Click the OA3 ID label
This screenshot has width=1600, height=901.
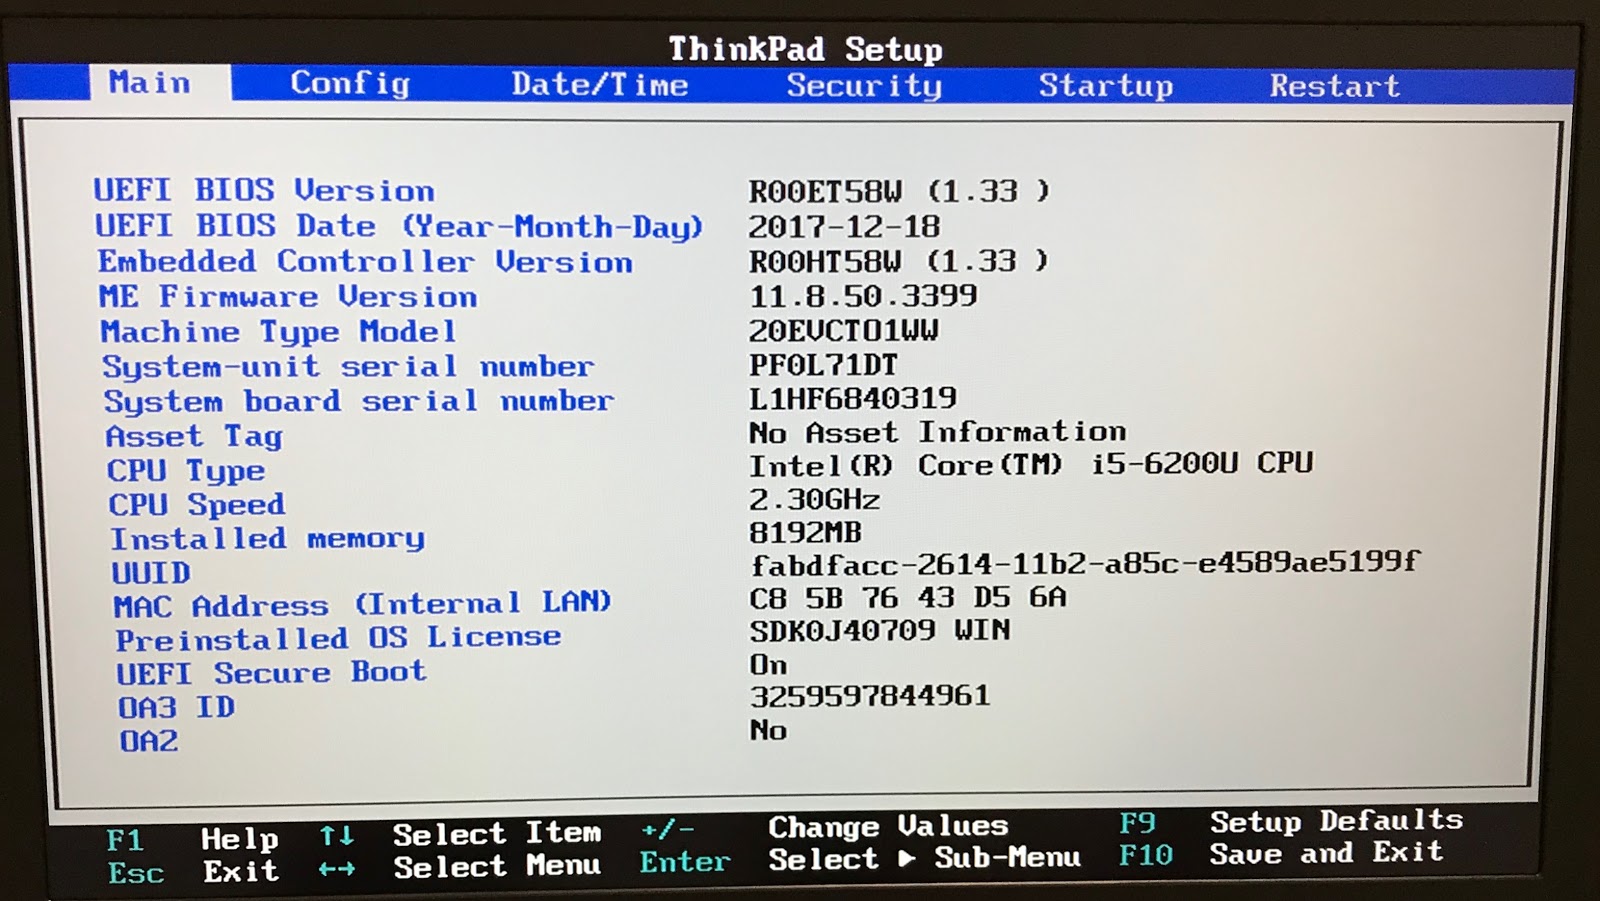click(176, 707)
